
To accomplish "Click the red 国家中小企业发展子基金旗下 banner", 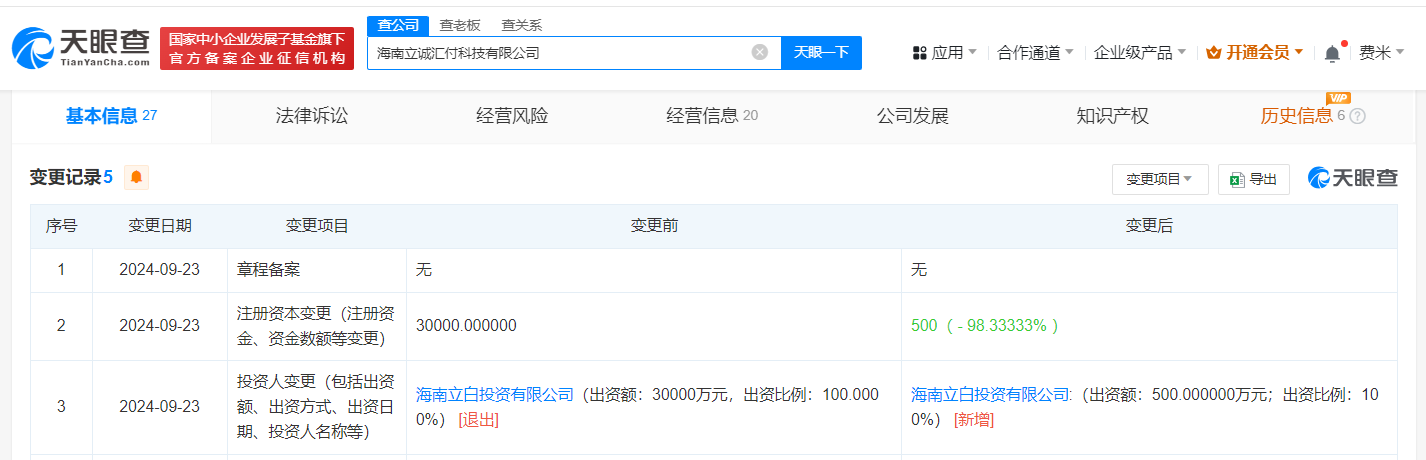I will (257, 49).
